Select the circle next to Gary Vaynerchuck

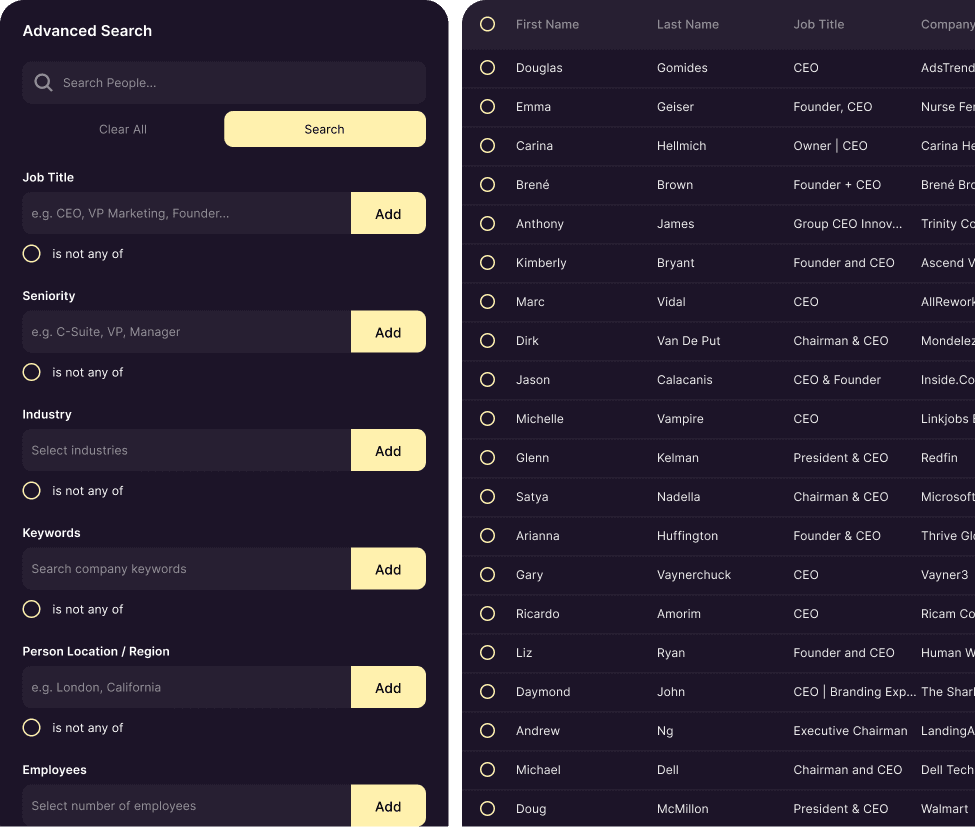click(487, 575)
